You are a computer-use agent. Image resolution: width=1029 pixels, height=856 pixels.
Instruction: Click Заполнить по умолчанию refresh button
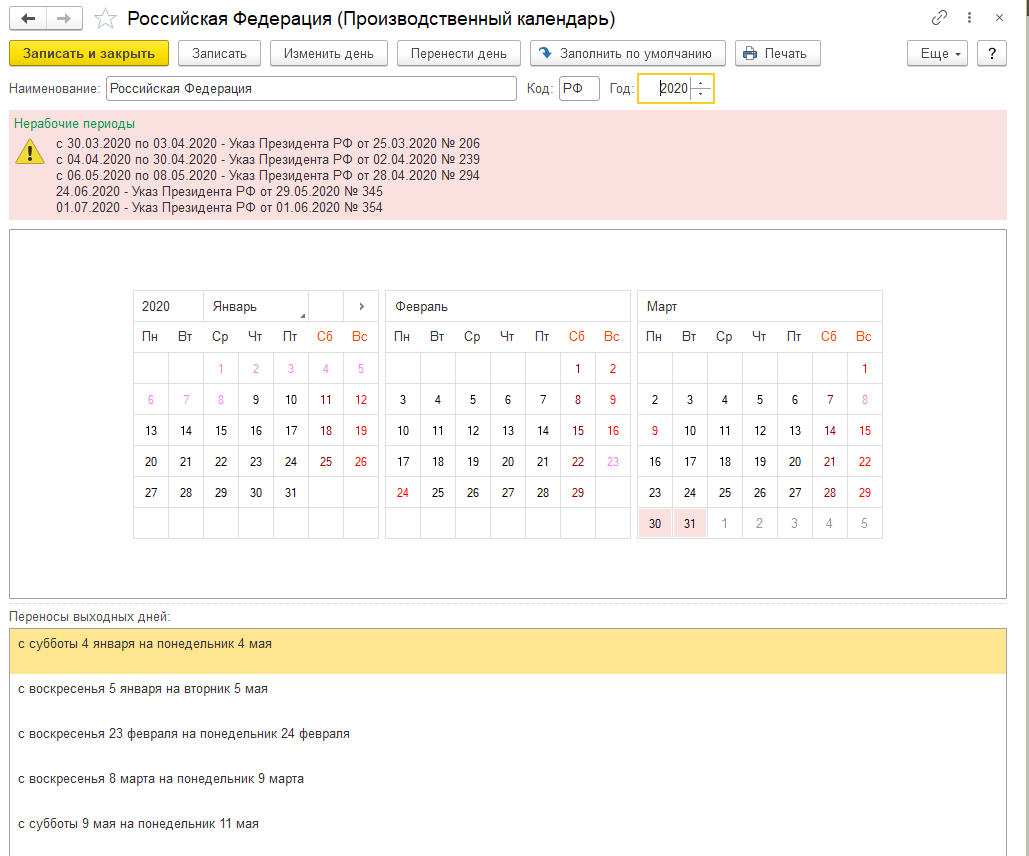pyautogui.click(x=627, y=53)
